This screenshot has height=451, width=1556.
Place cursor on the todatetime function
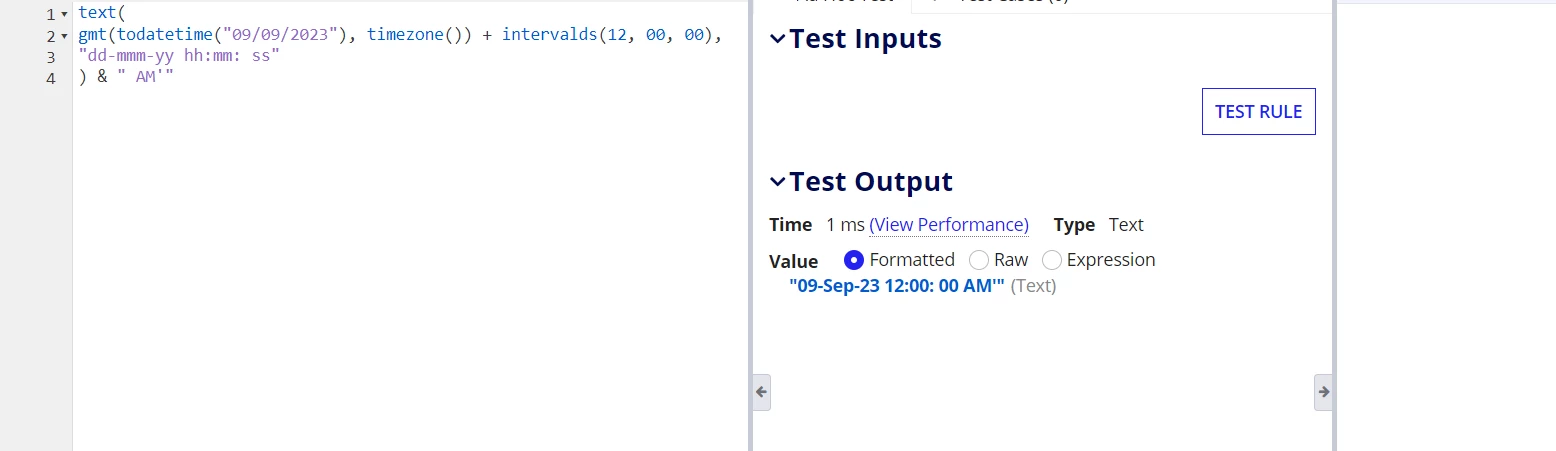(x=166, y=35)
